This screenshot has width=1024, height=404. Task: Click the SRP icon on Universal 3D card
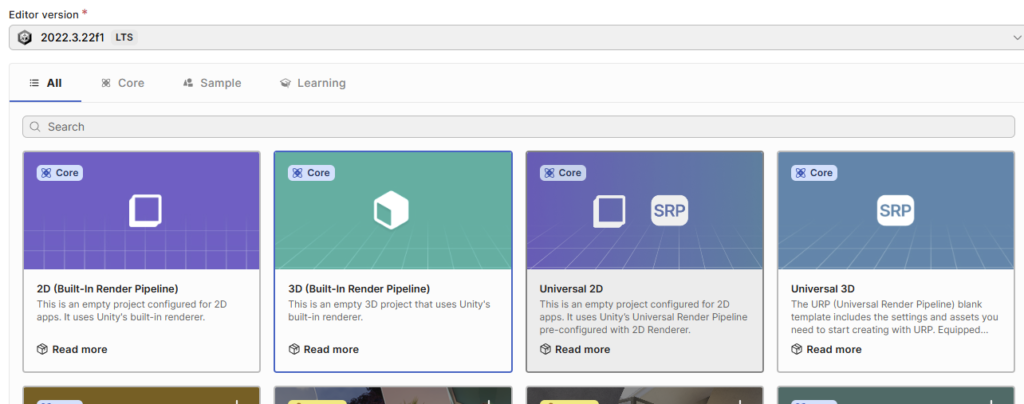pos(895,211)
